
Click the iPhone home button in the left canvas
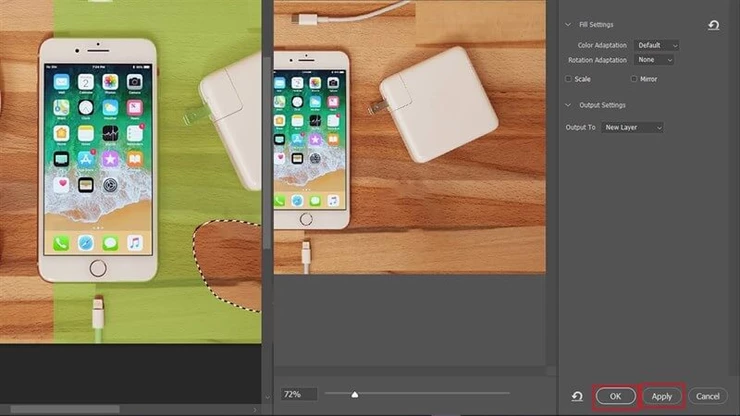coord(97,267)
